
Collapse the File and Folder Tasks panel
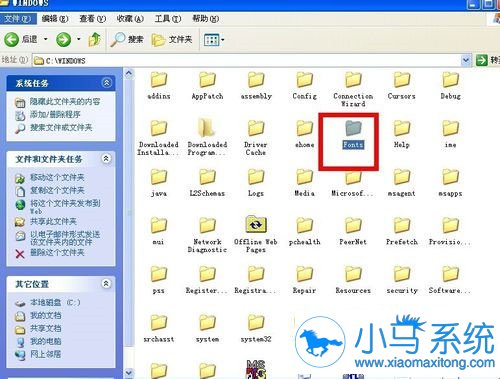[x=106, y=158]
